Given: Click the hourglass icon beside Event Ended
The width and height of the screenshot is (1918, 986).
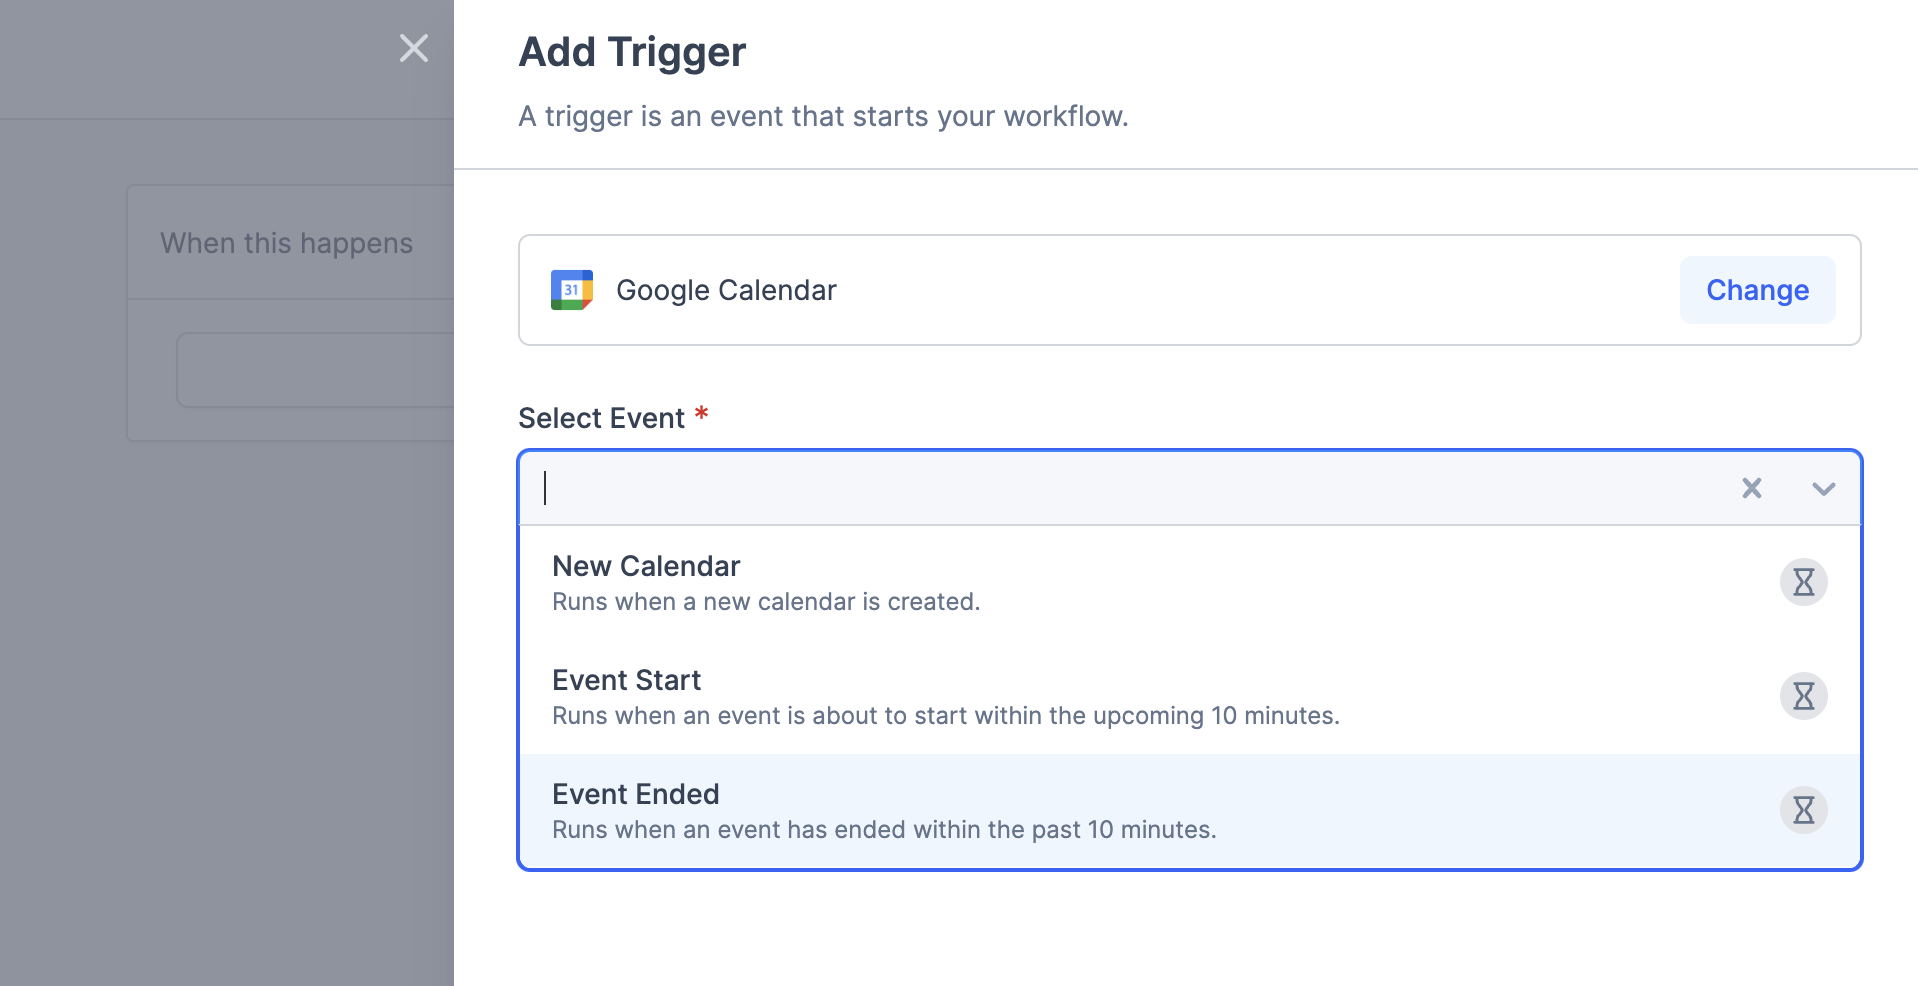Looking at the screenshot, I should [1803, 810].
